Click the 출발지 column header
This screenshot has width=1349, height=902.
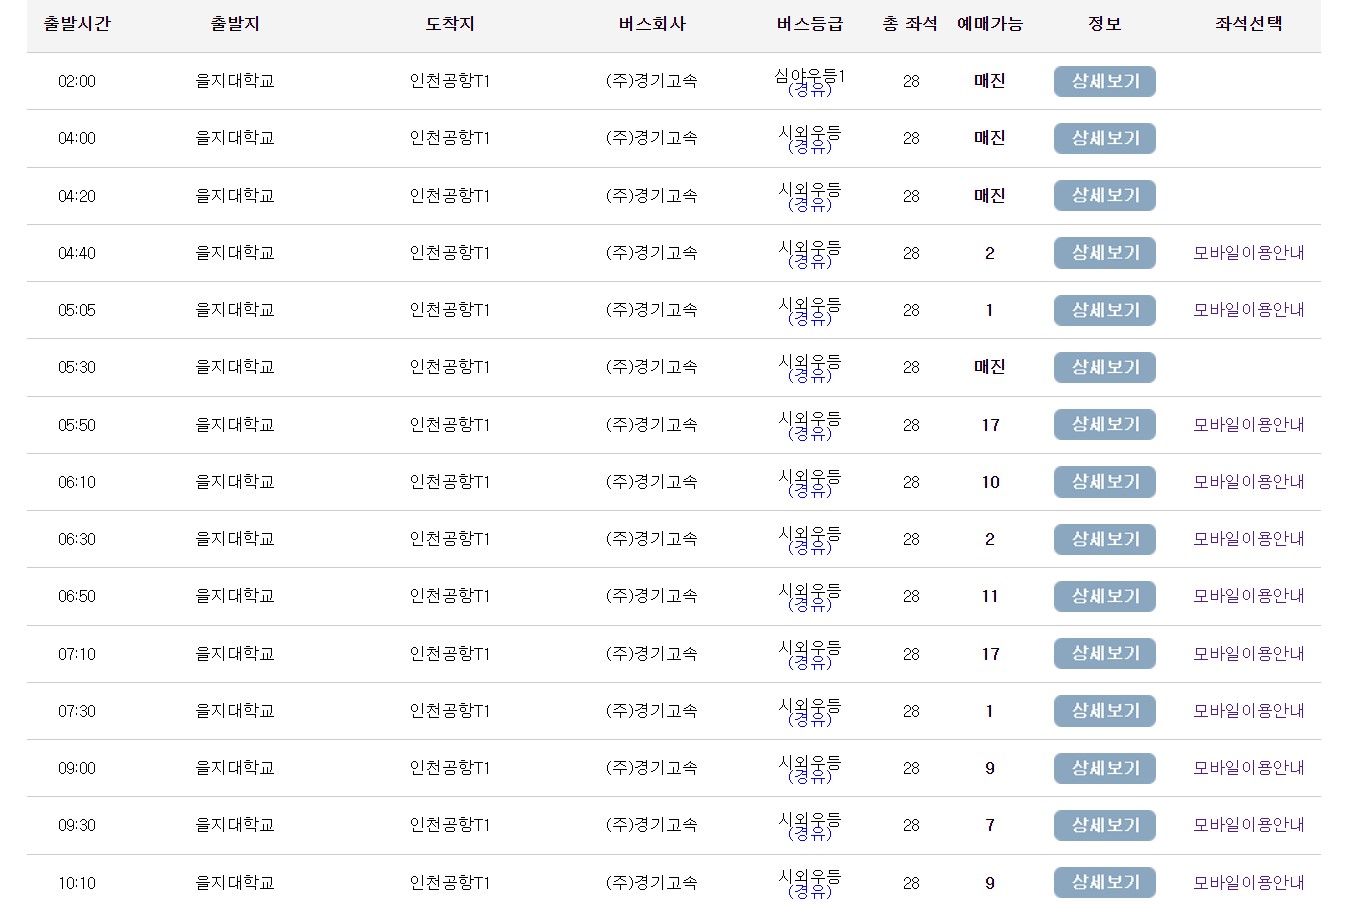(235, 23)
